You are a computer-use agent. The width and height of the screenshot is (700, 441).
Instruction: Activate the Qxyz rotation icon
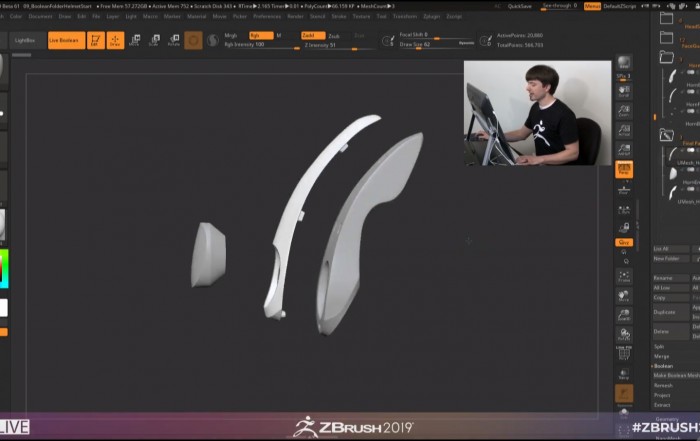[x=624, y=242]
